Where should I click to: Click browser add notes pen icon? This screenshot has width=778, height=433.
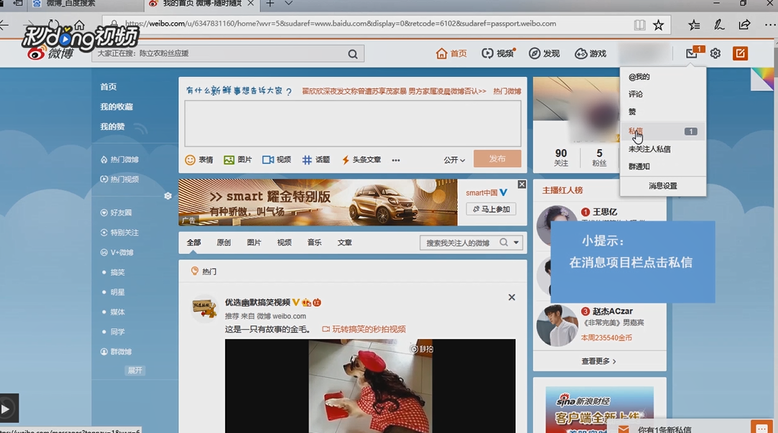click(719, 25)
